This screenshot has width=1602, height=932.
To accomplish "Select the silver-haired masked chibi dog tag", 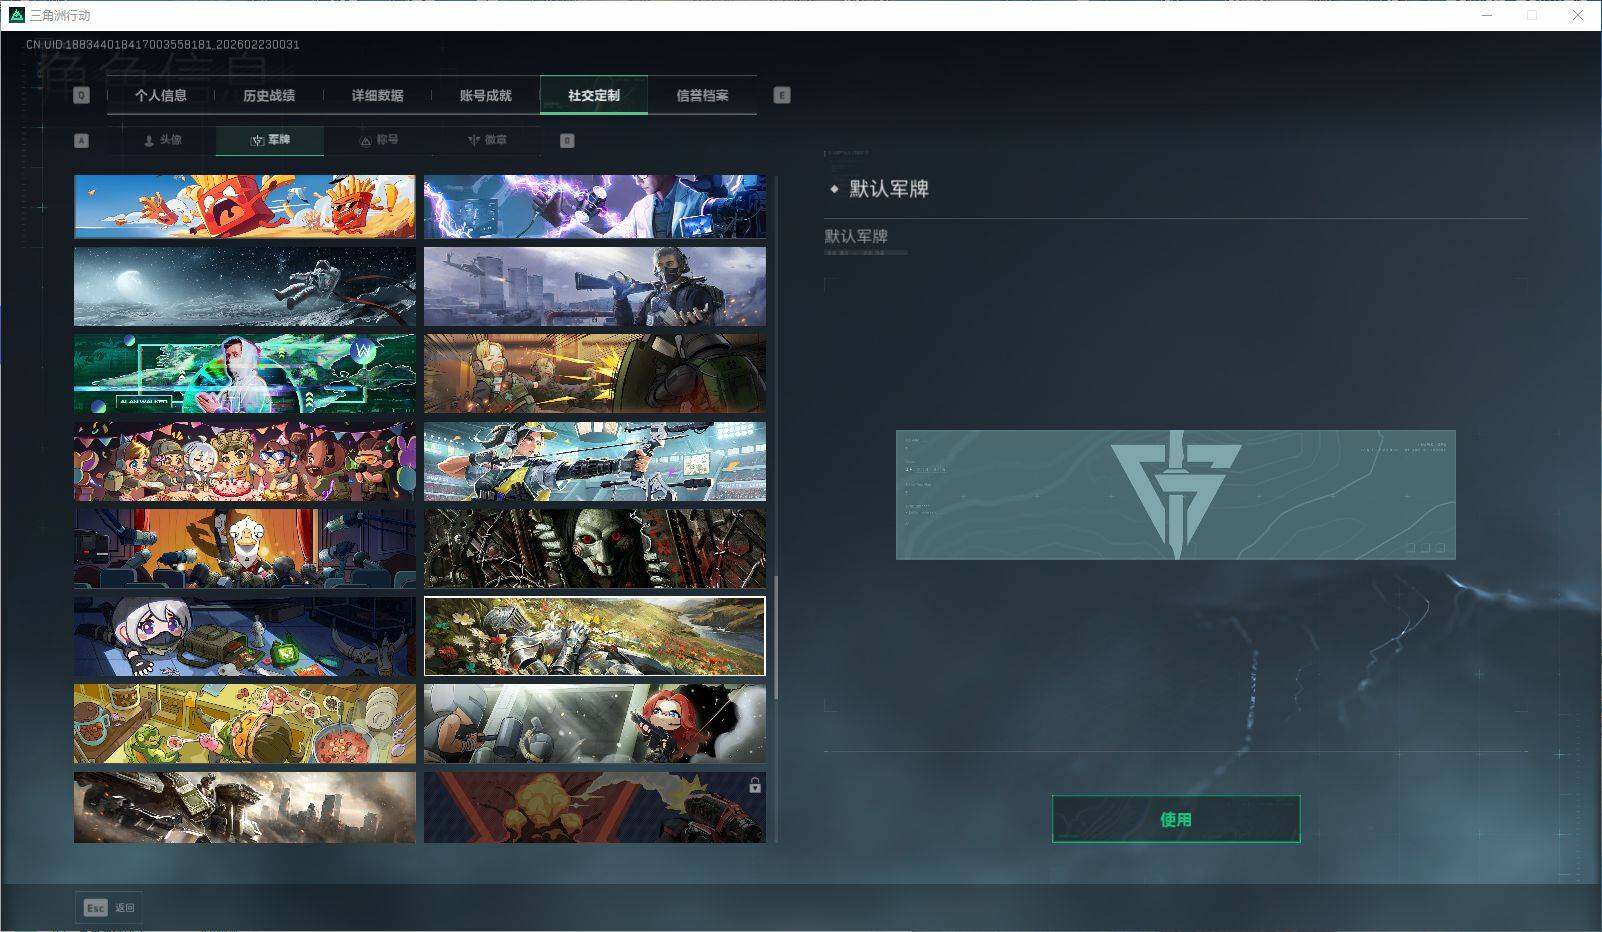I will (x=245, y=636).
